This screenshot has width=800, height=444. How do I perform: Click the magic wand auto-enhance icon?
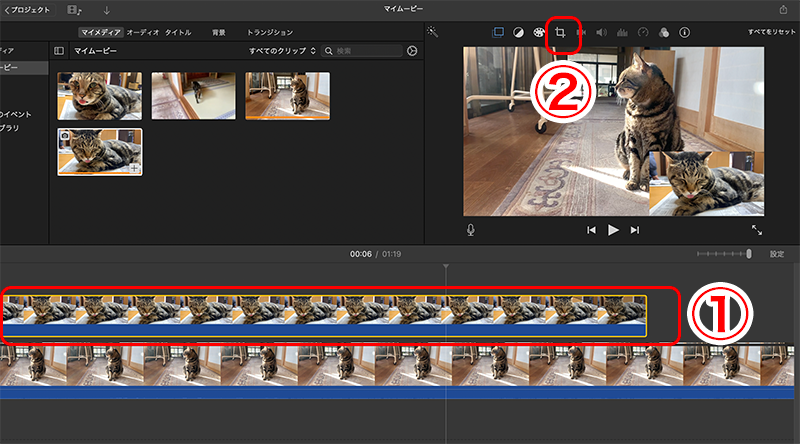[x=432, y=32]
